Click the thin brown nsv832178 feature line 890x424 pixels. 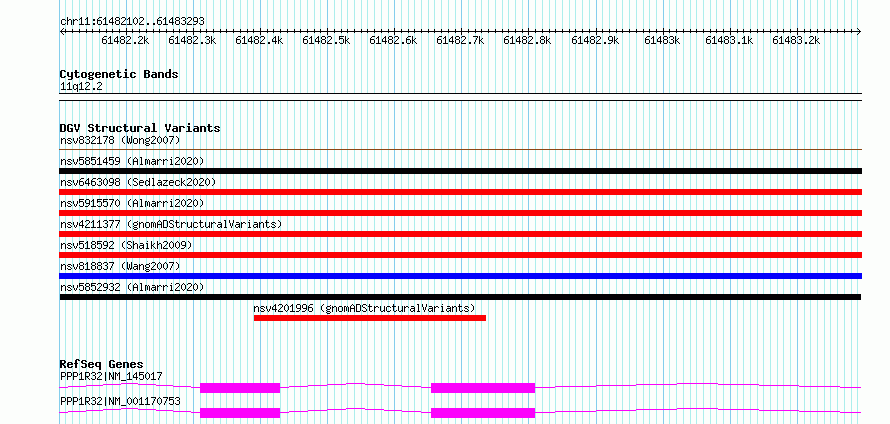coord(460,150)
